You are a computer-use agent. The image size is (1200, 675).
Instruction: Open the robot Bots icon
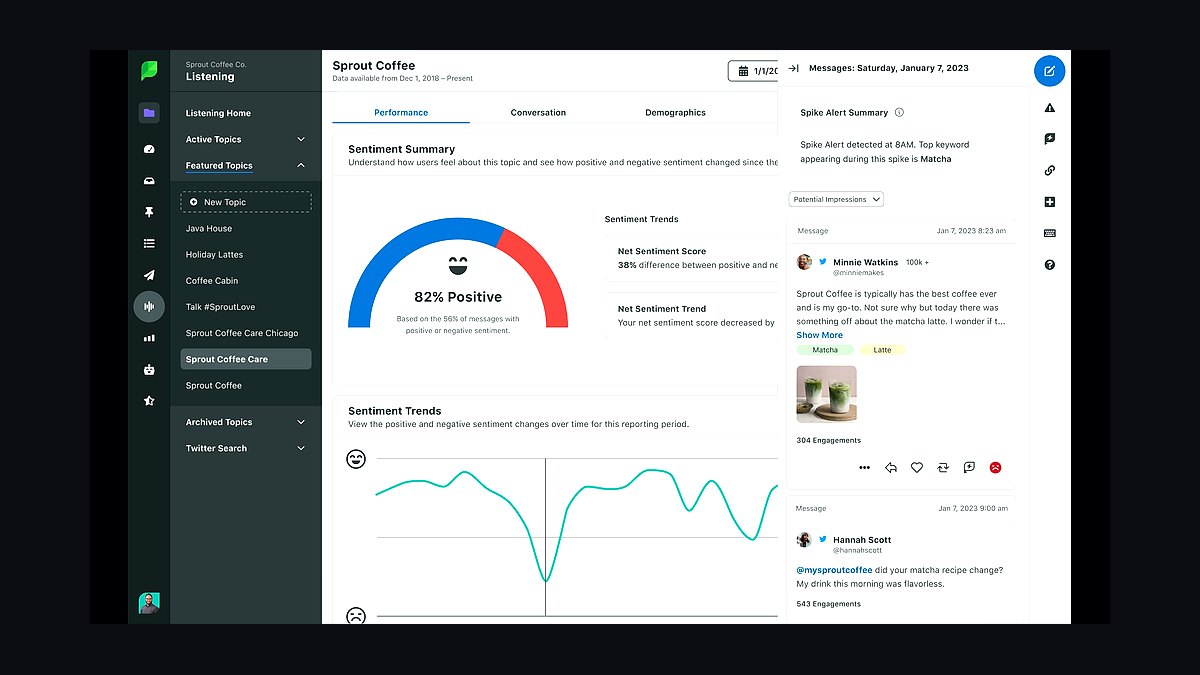point(149,369)
